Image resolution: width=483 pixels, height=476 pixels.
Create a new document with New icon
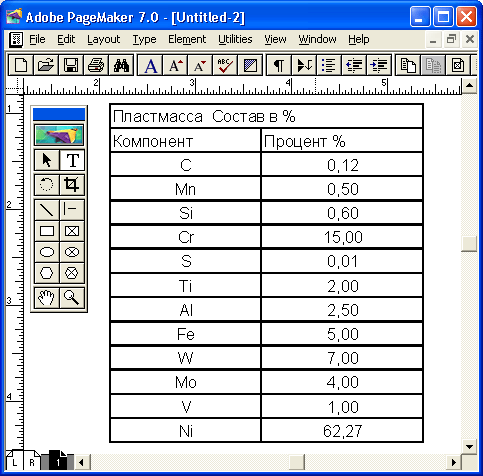point(21,65)
